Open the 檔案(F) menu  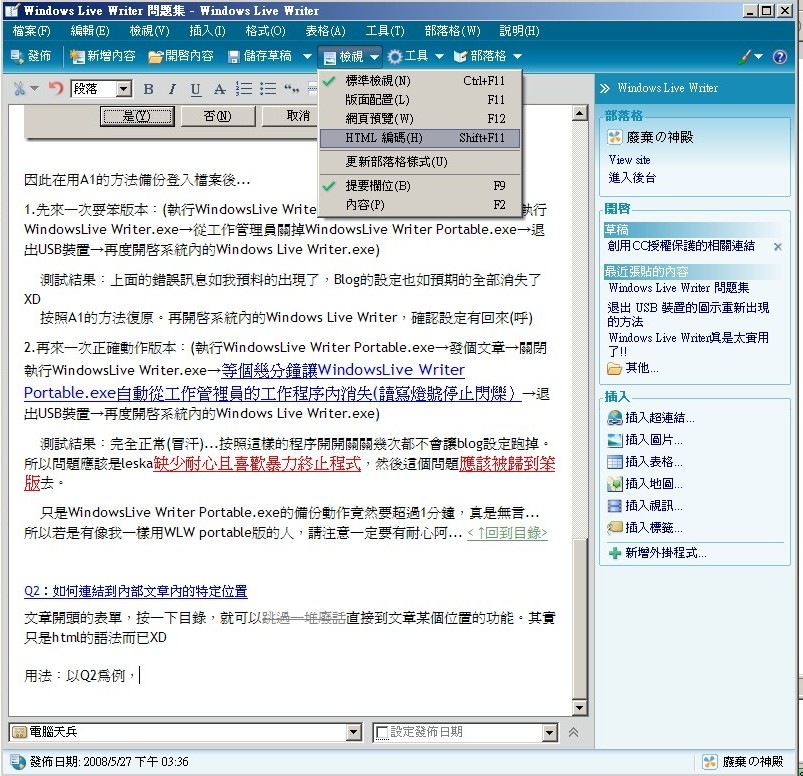[32, 31]
